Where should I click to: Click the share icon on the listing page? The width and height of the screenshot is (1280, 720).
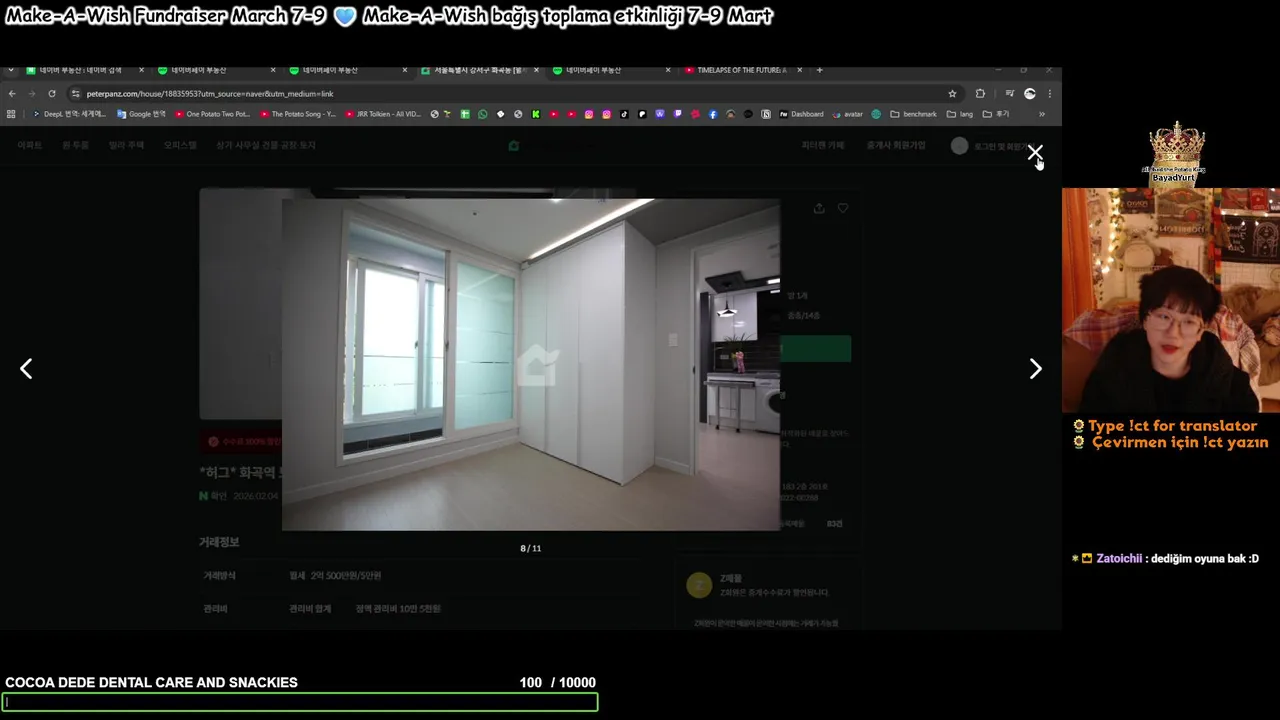point(819,208)
